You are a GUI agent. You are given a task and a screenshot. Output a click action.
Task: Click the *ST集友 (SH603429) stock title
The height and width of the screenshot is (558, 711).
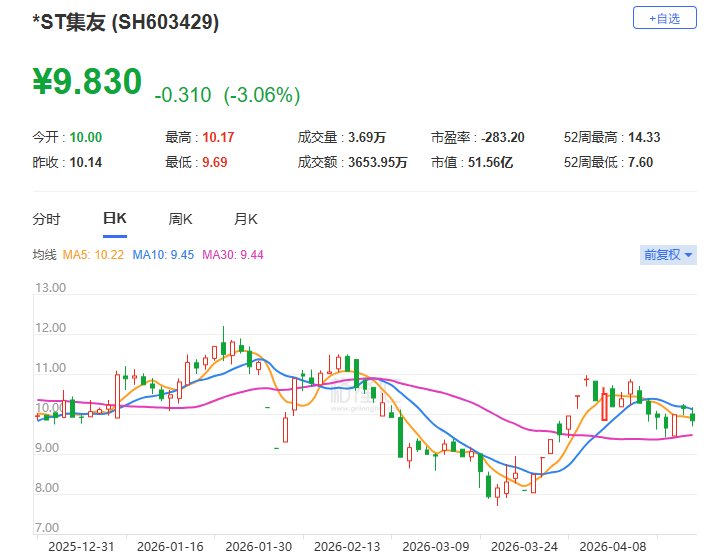(126, 22)
